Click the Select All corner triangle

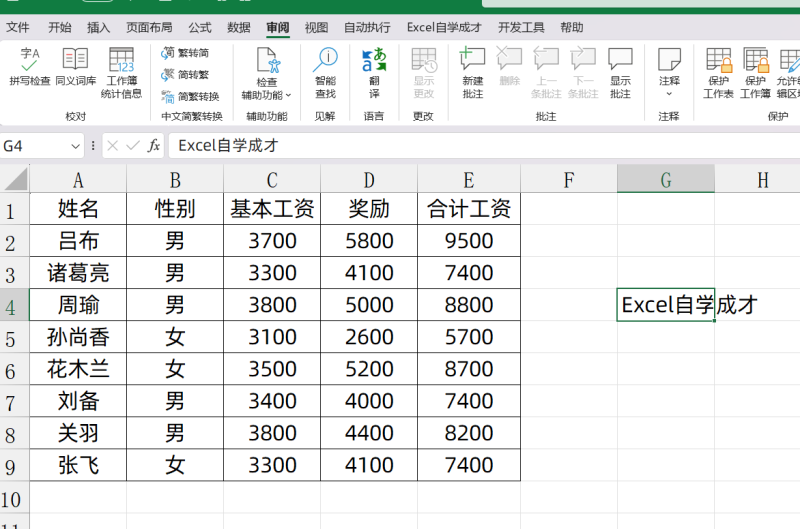[x=15, y=179]
